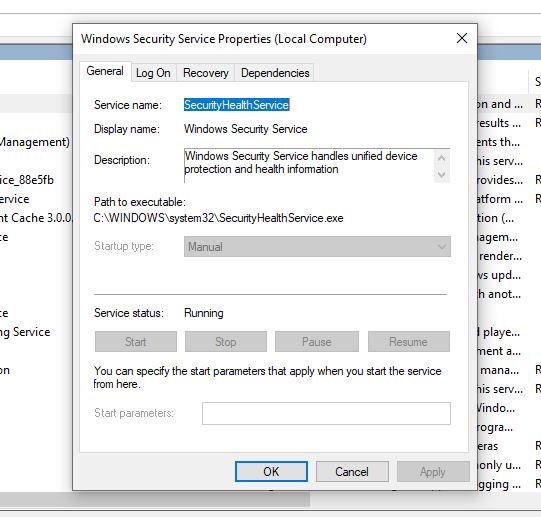Click the 'render...' description cell in Services list
This screenshot has width=541, height=517.
coord(500,256)
